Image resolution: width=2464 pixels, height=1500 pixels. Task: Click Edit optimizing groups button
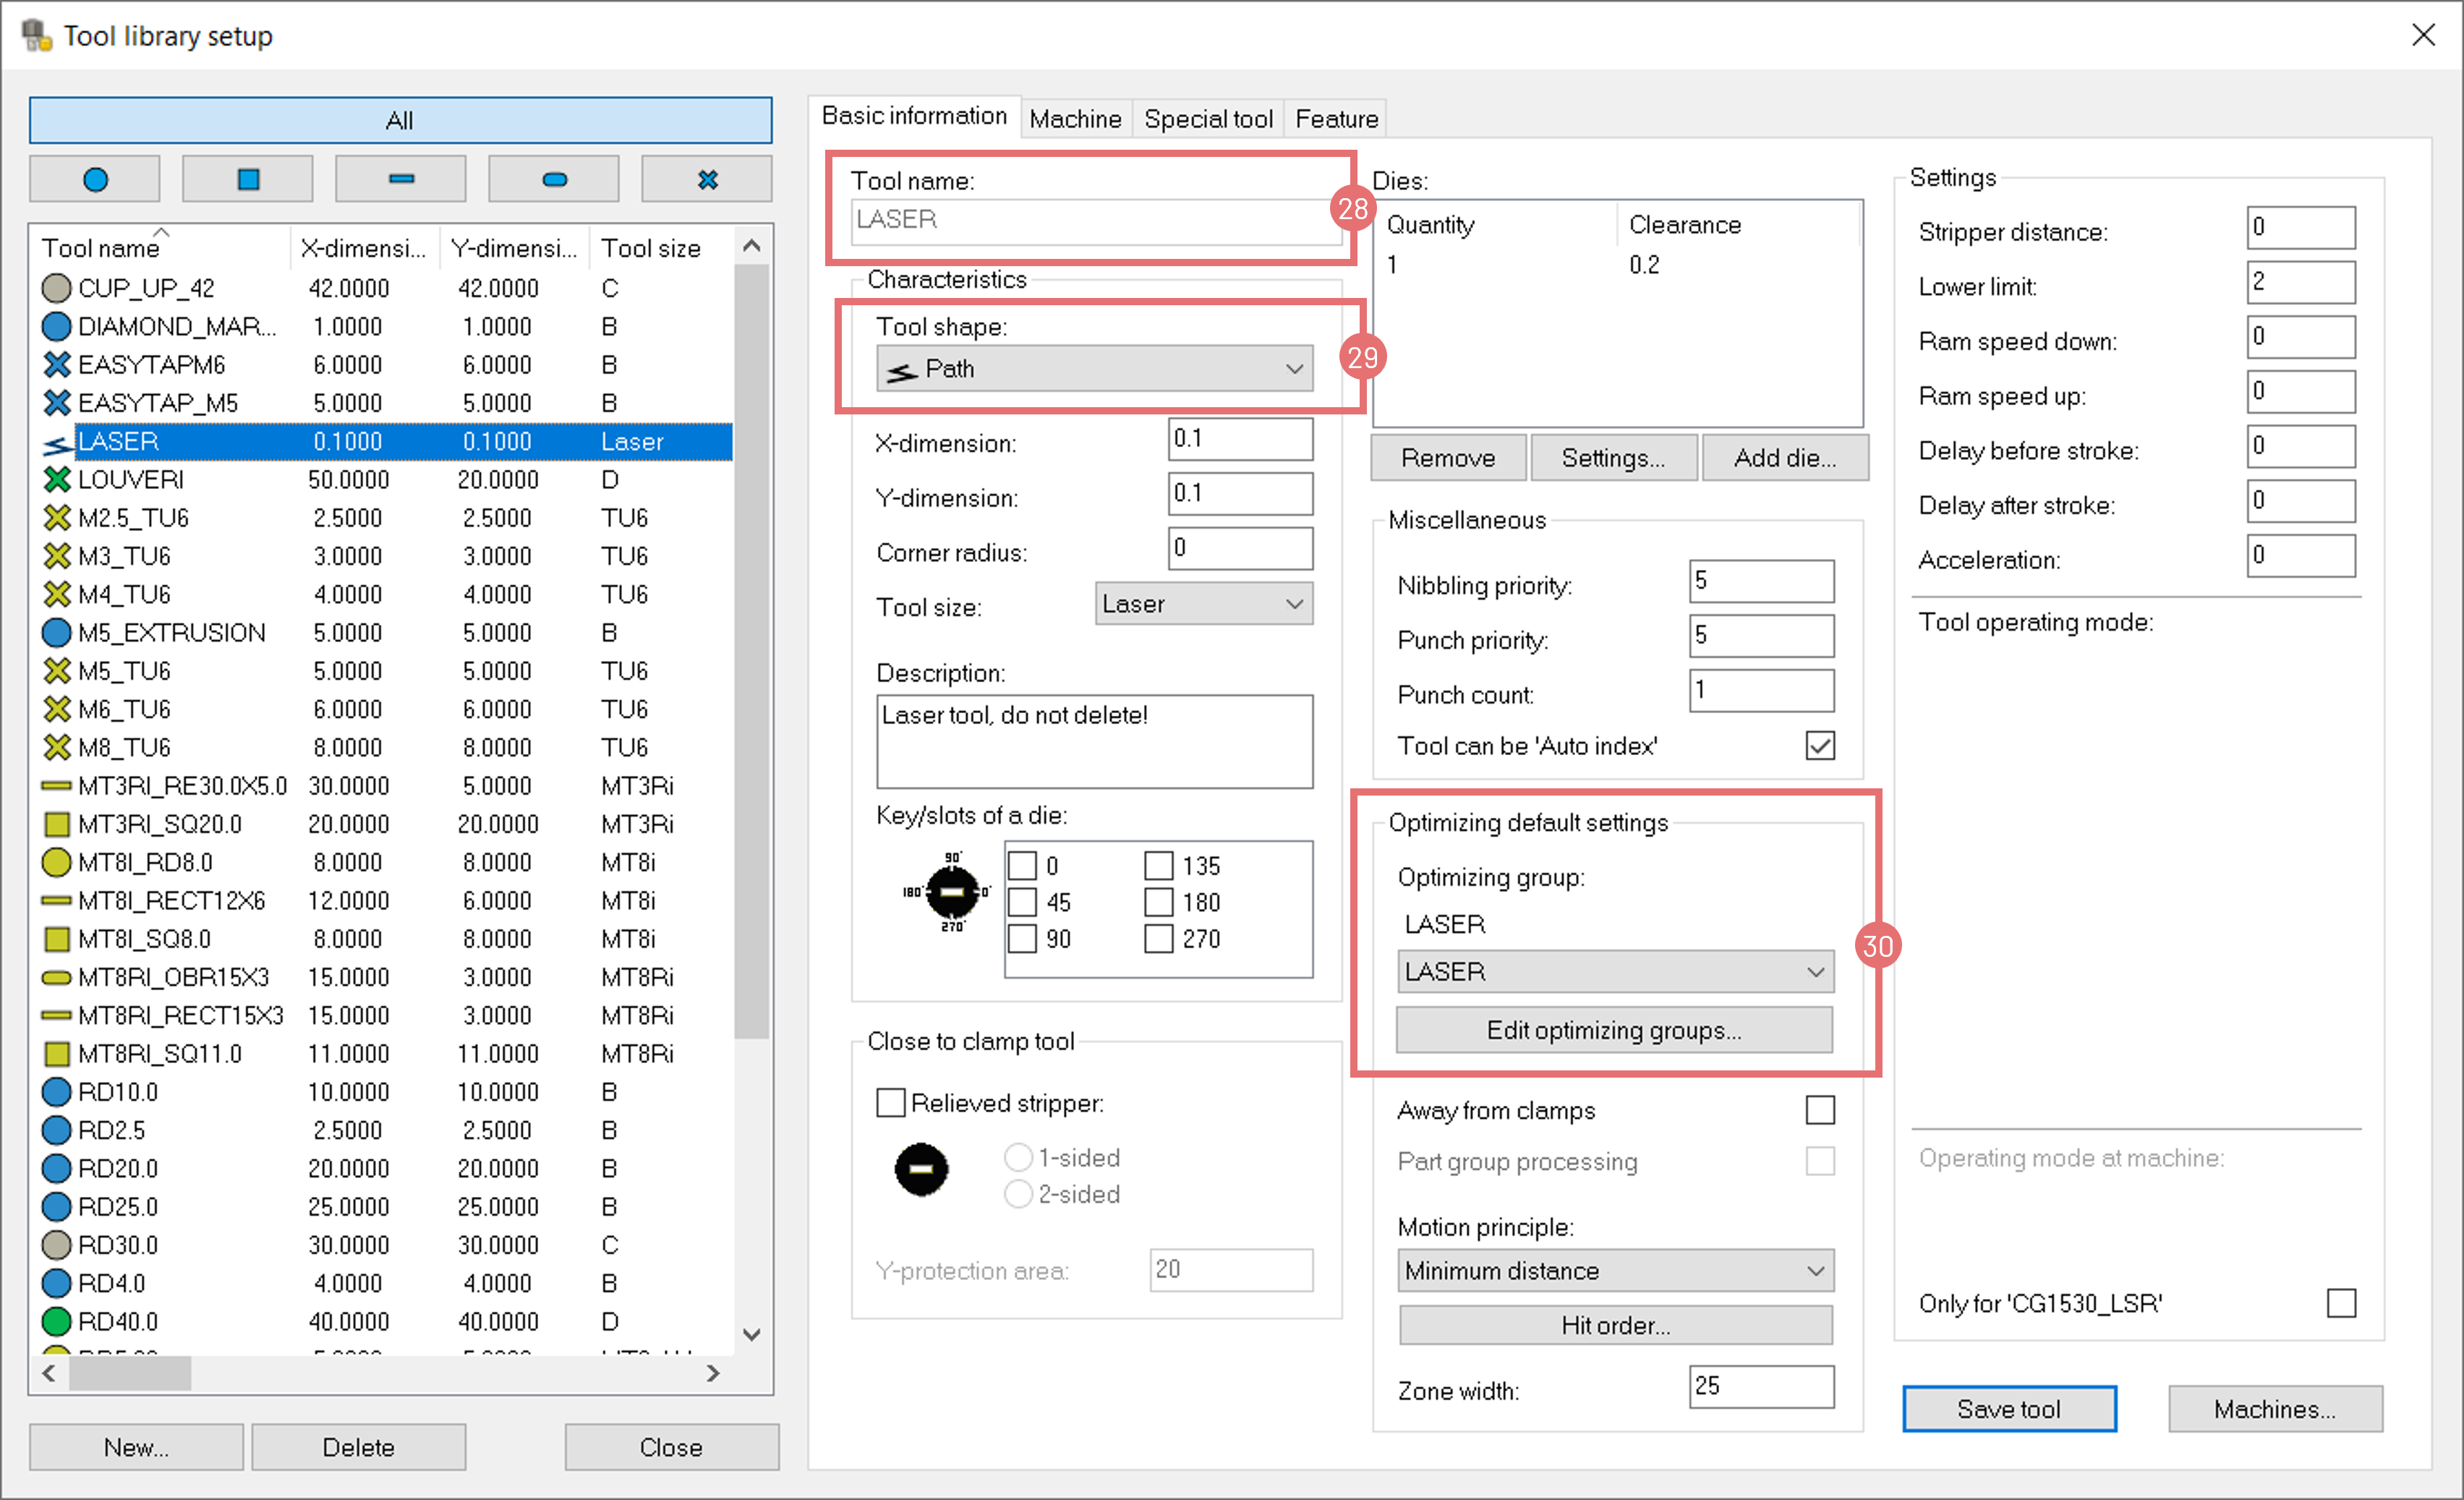pyautogui.click(x=1614, y=1030)
